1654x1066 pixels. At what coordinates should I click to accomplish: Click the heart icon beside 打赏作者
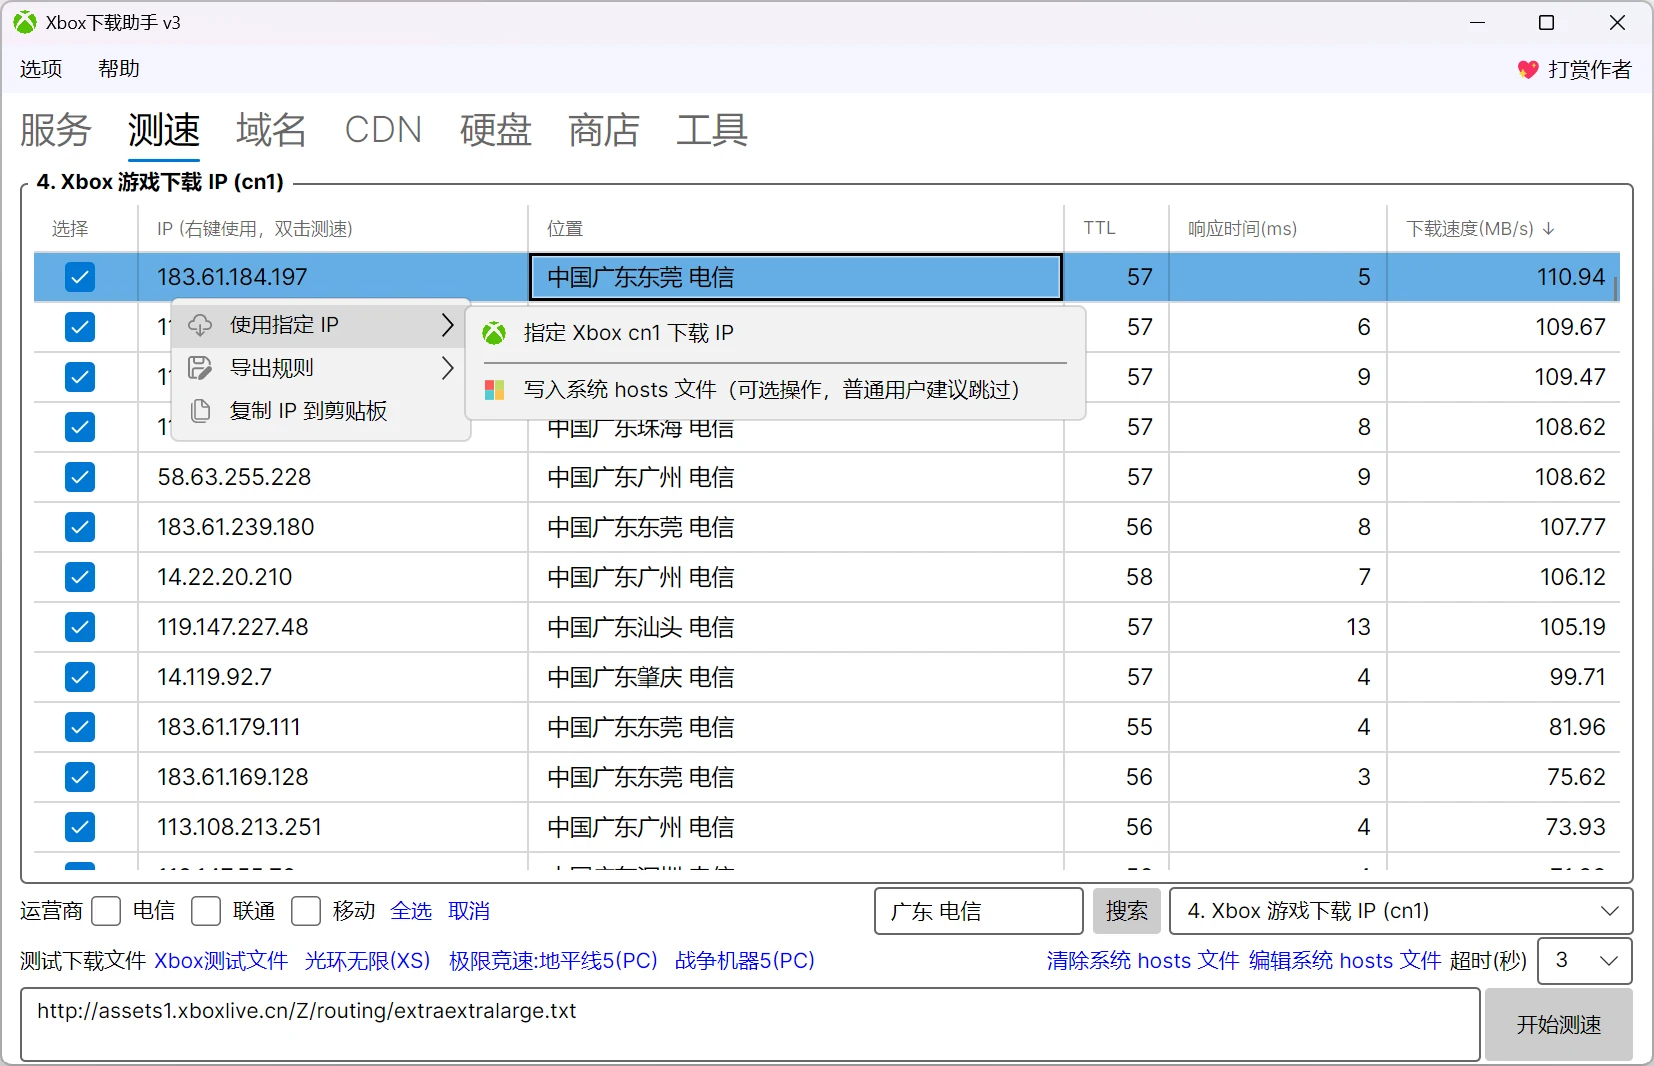(1528, 69)
